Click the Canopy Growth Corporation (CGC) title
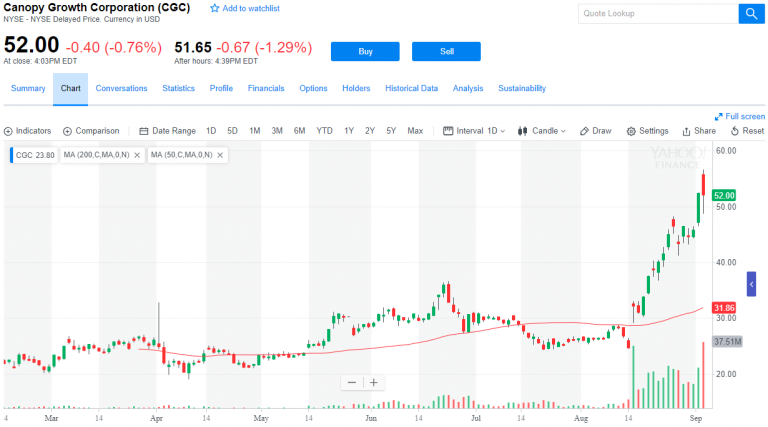Screen dimensions: 768x427 (96, 7)
